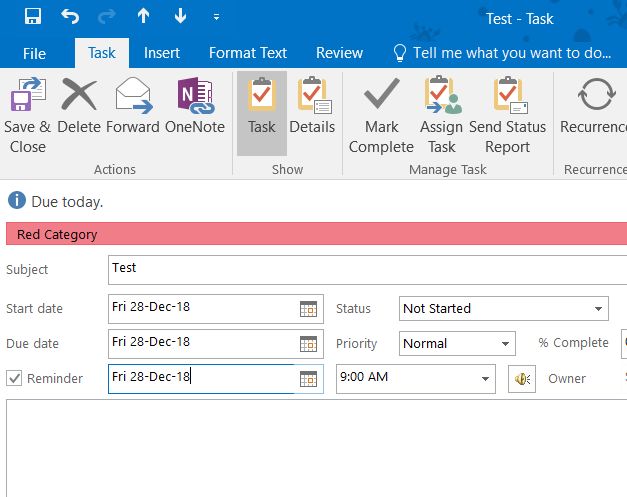Switch to the Insert tab
This screenshot has width=627, height=497.
click(x=162, y=53)
